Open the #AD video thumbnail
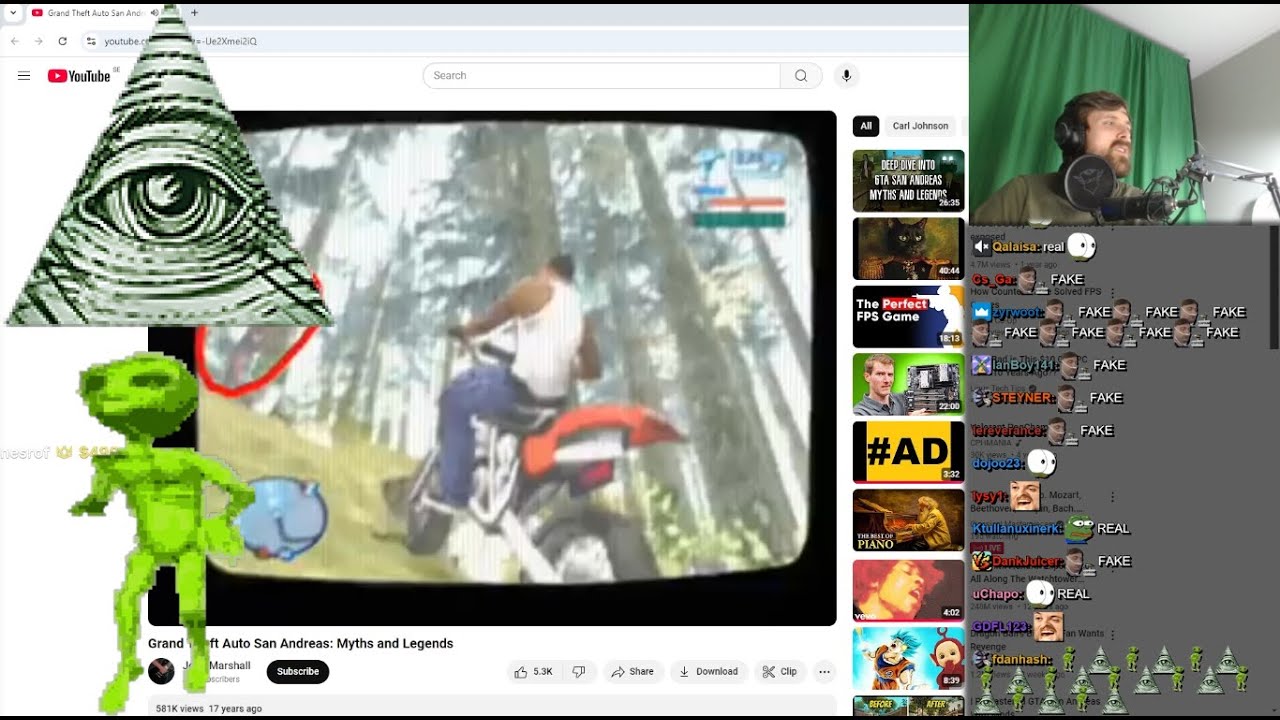1280x720 pixels. click(x=908, y=452)
